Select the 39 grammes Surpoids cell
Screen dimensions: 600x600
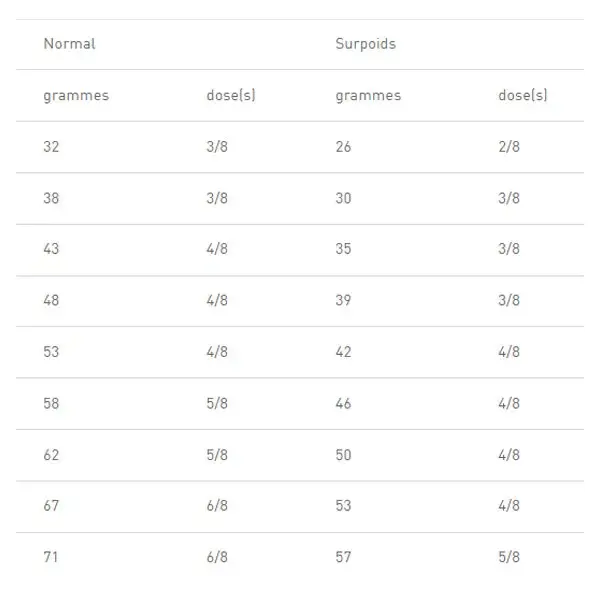point(343,300)
